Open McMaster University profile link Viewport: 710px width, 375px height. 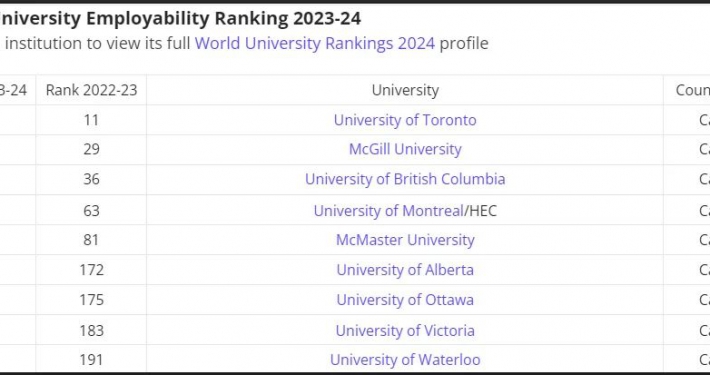pyautogui.click(x=405, y=240)
